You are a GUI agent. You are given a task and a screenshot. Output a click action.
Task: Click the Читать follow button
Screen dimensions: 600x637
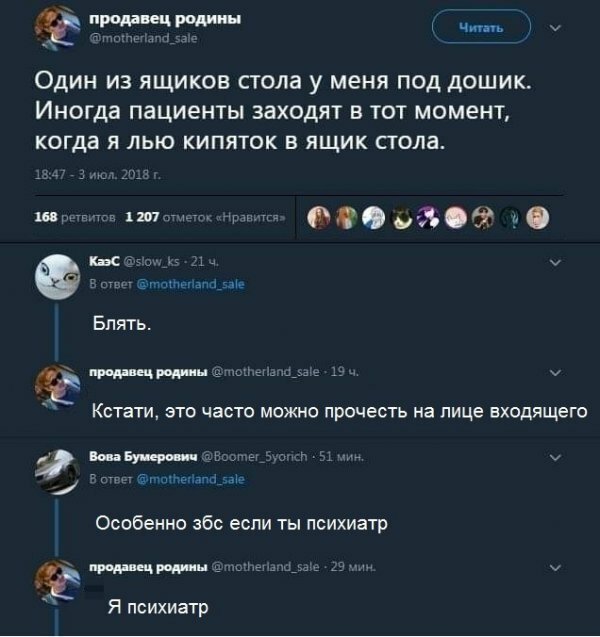(x=481, y=27)
